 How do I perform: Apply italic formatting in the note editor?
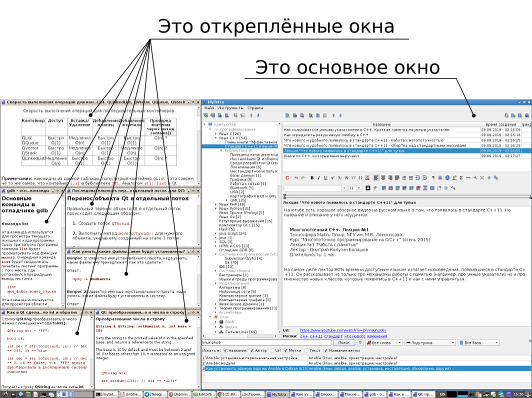coord(319,178)
